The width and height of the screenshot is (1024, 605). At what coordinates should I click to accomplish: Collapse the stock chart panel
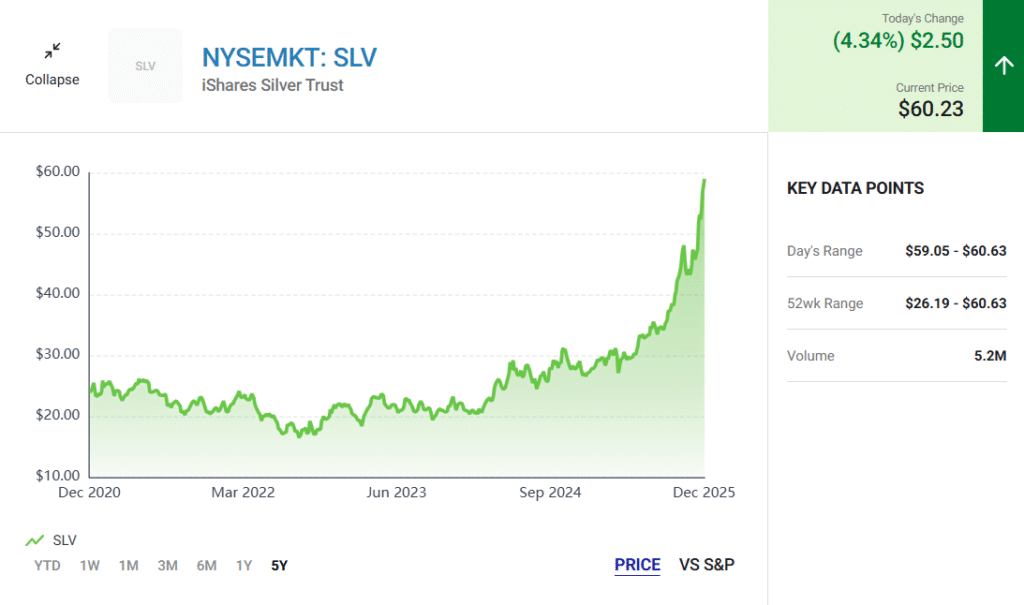pyautogui.click(x=52, y=79)
